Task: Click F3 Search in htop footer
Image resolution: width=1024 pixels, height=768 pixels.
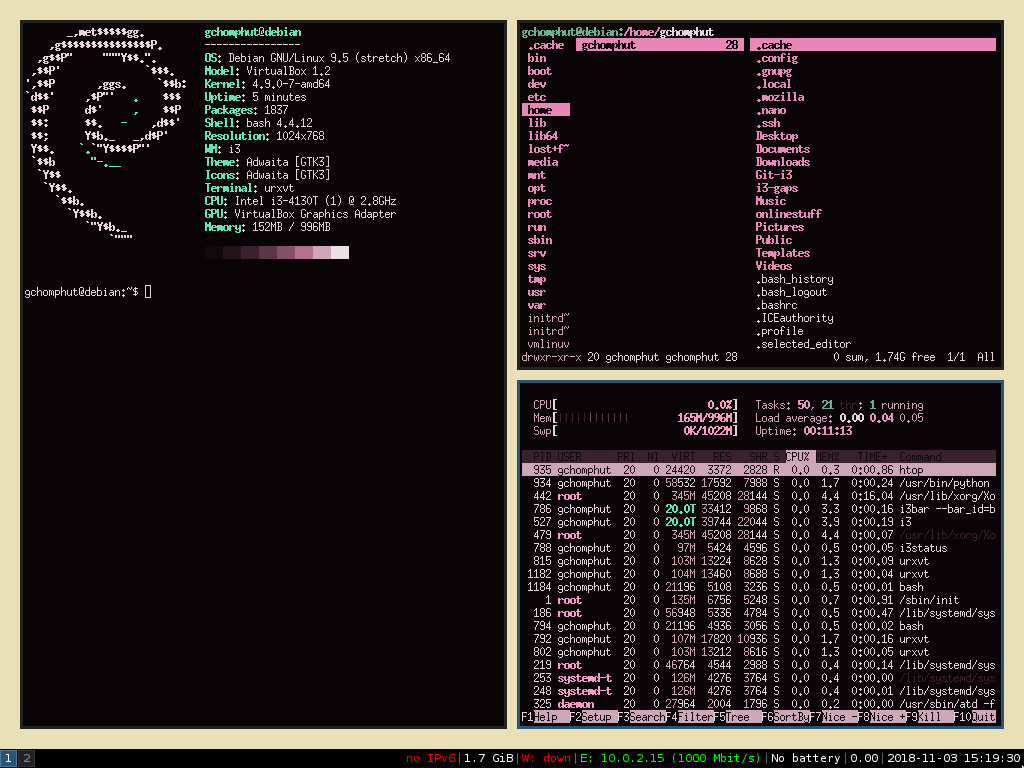Action: click(647, 717)
